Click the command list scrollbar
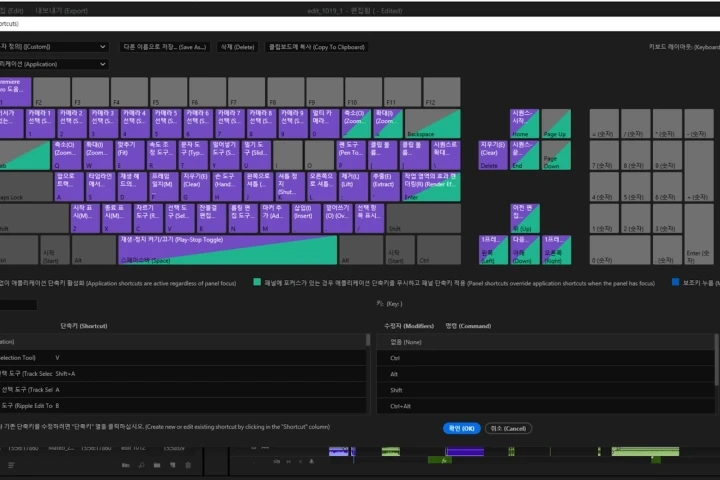720x480 pixels. tap(368, 340)
